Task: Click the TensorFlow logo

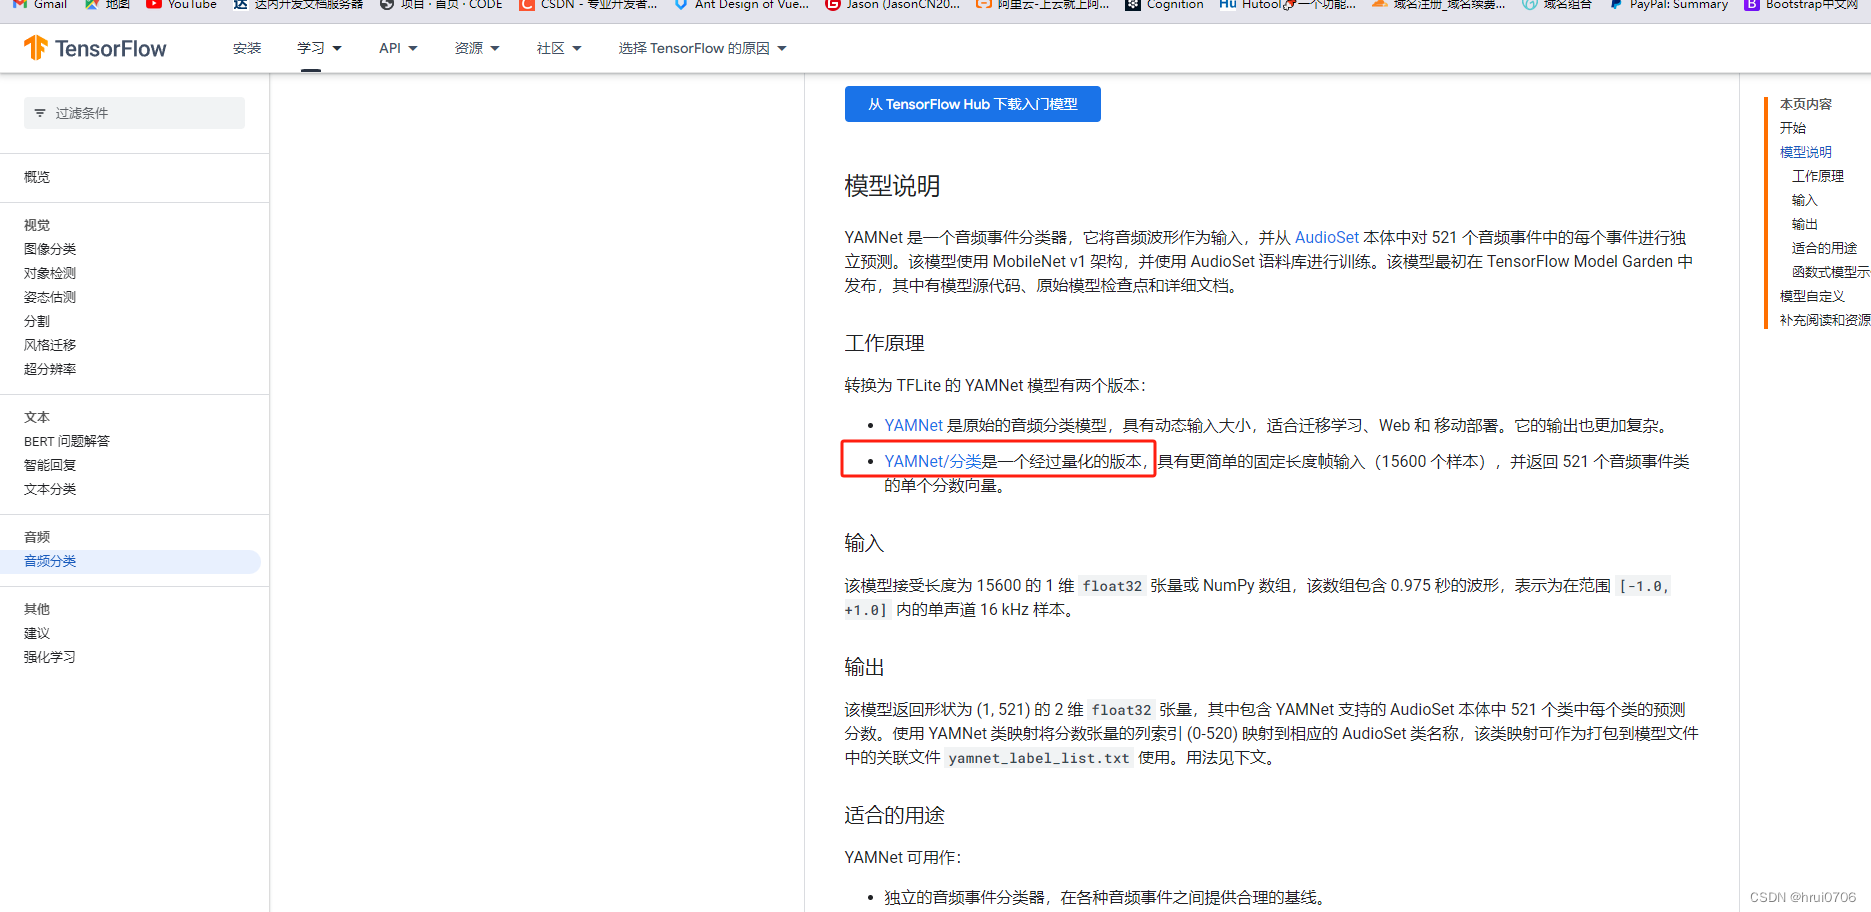Action: 95,48
